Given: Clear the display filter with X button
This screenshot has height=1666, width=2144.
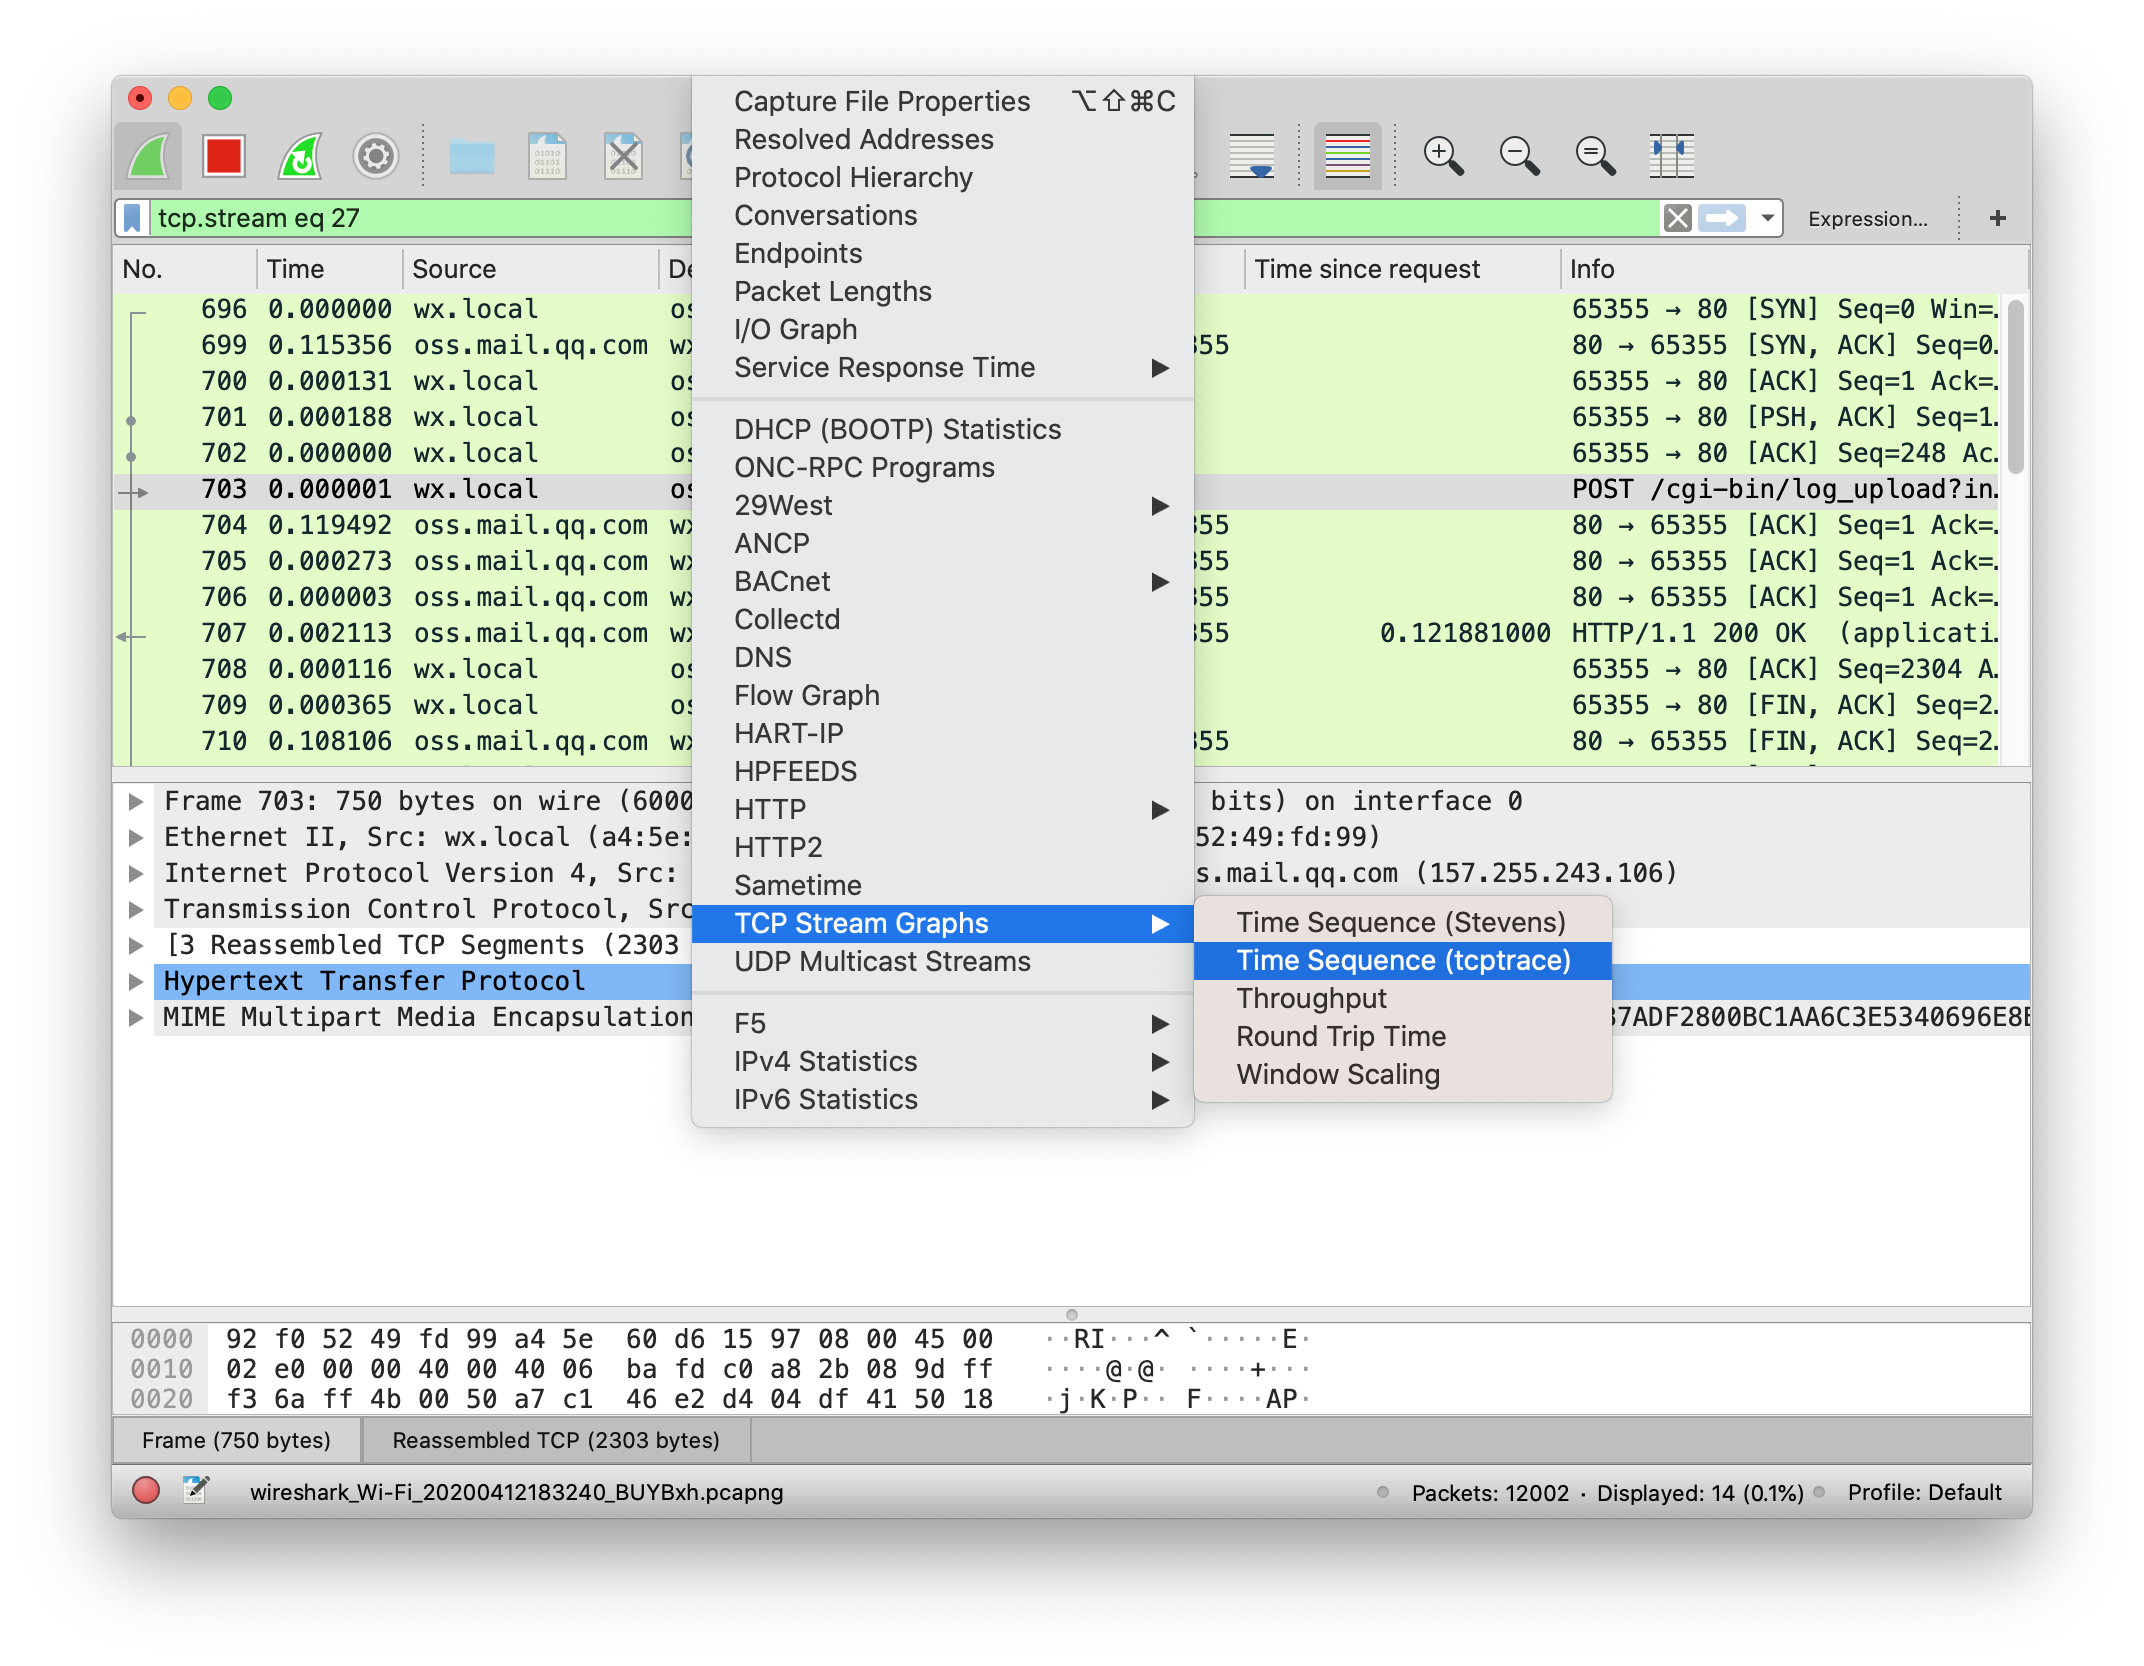Looking at the screenshot, I should (1677, 218).
